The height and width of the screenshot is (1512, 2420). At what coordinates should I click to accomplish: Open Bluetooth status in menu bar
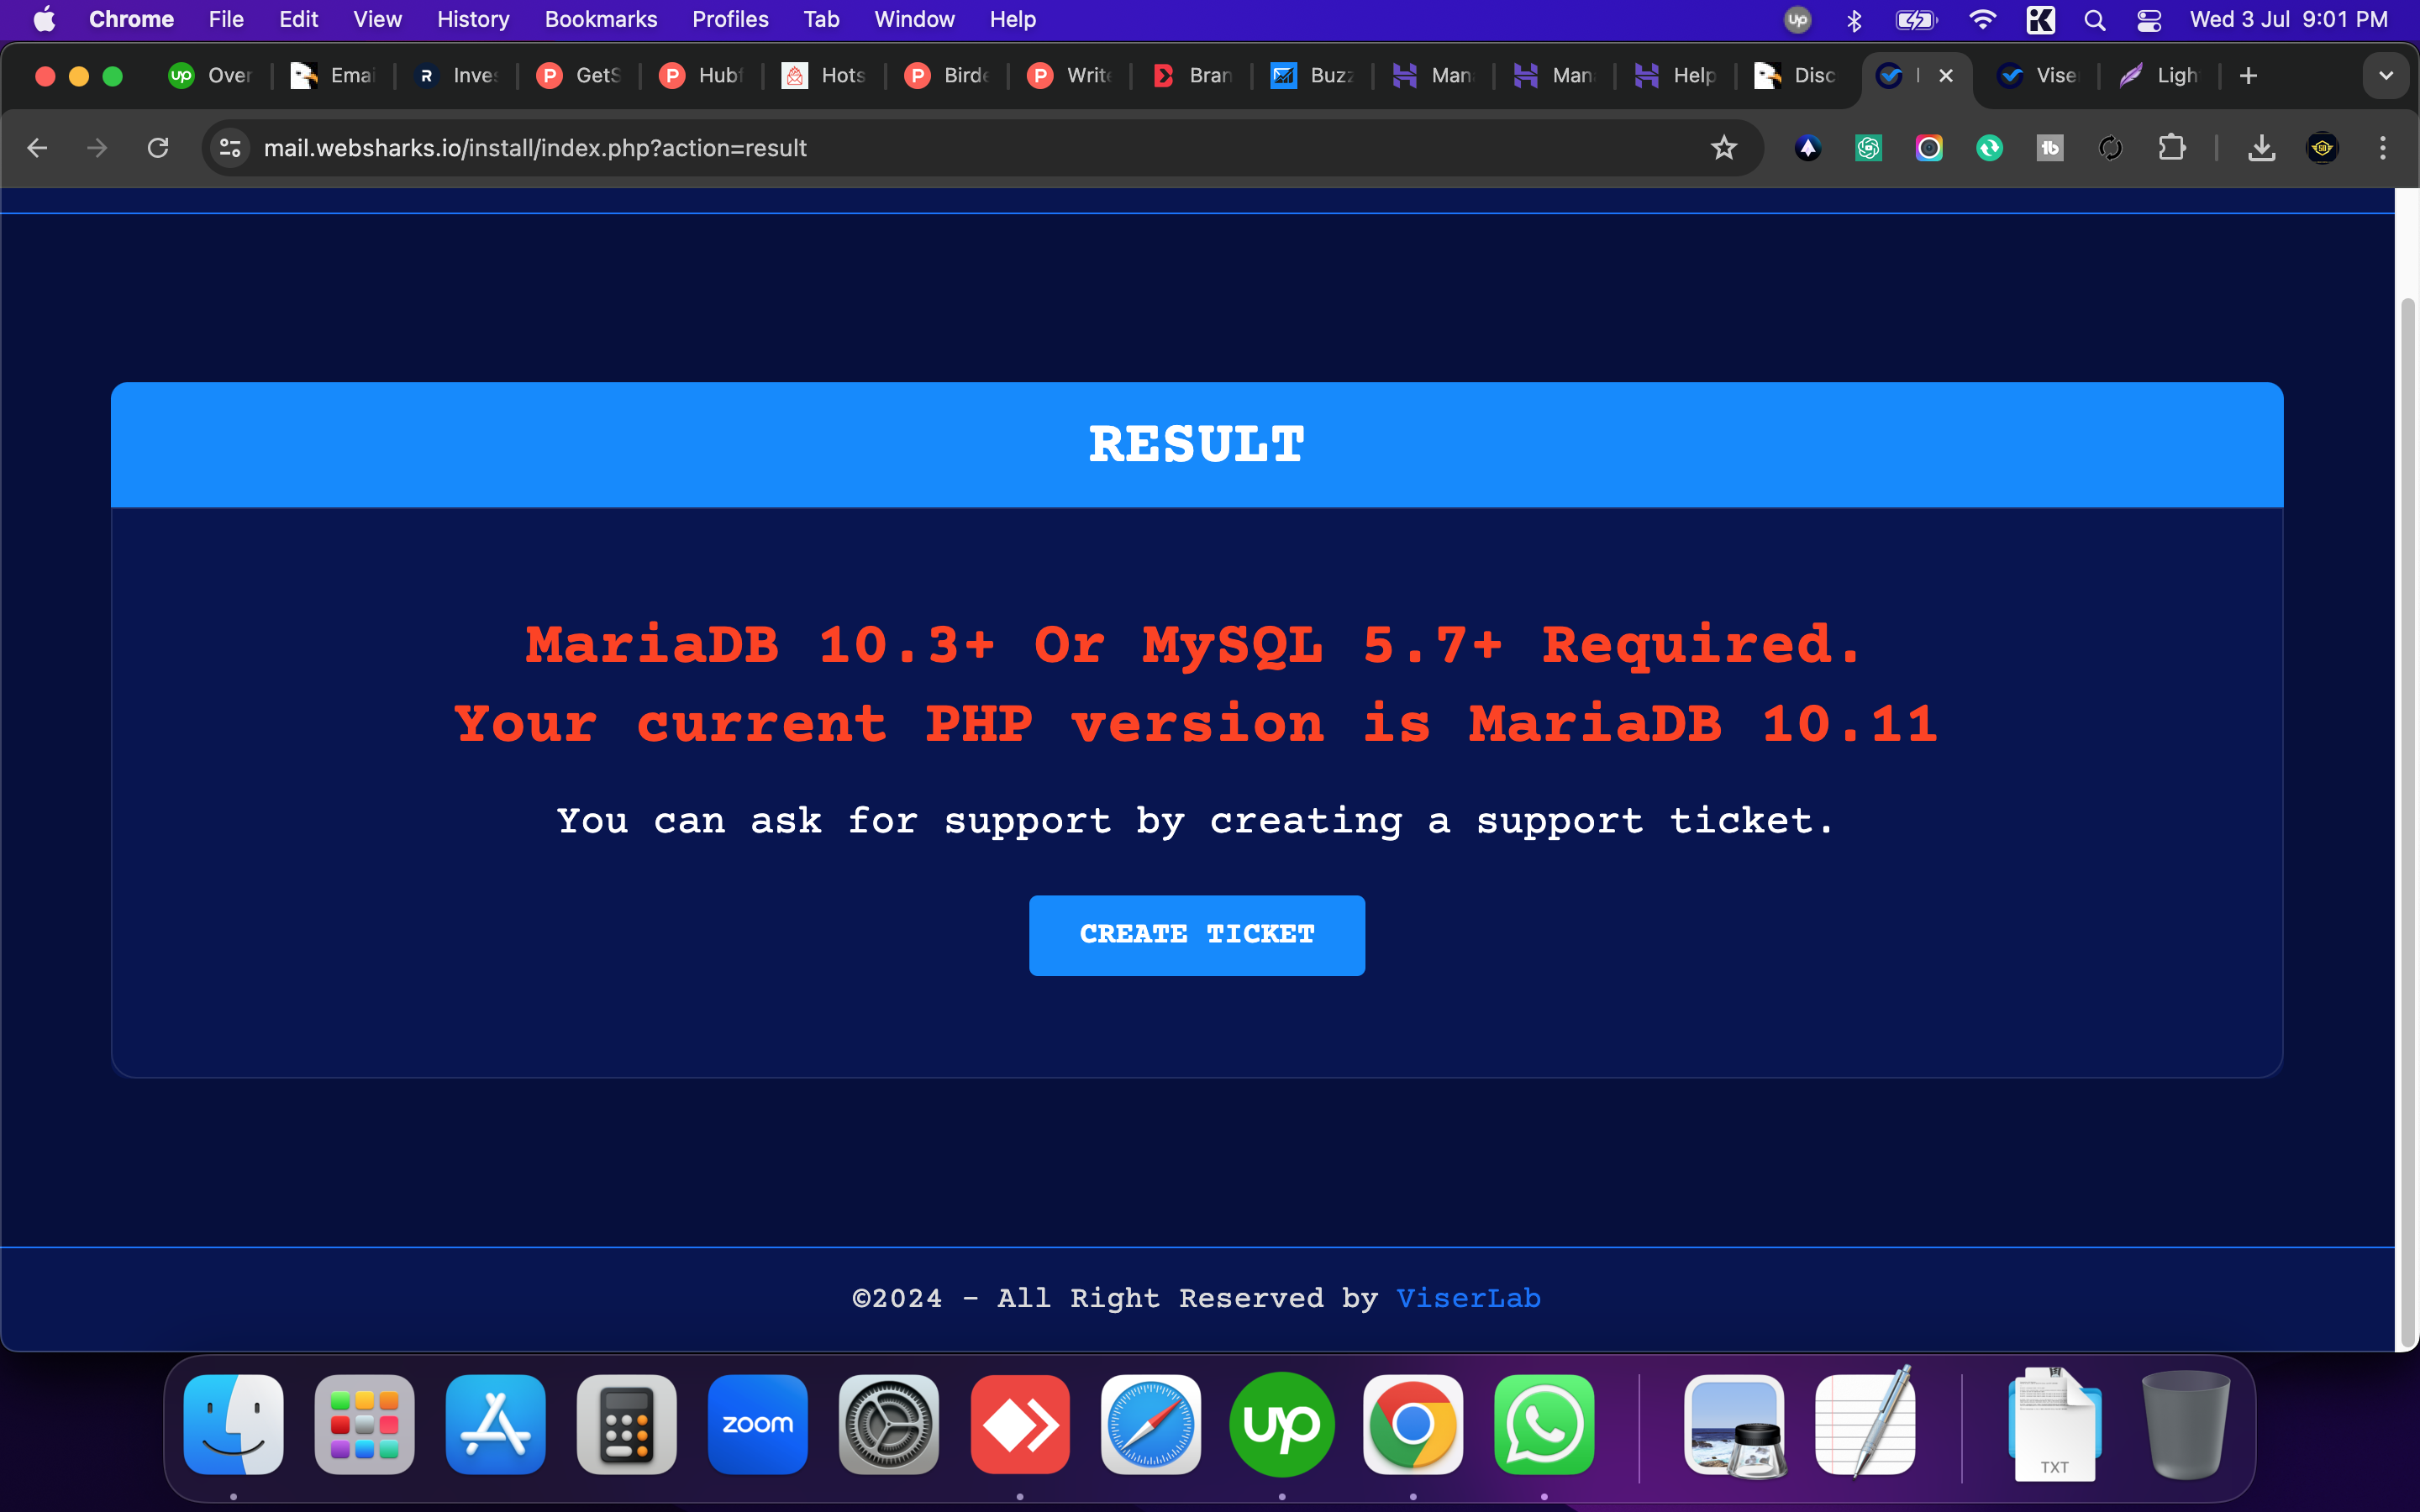1853,20
